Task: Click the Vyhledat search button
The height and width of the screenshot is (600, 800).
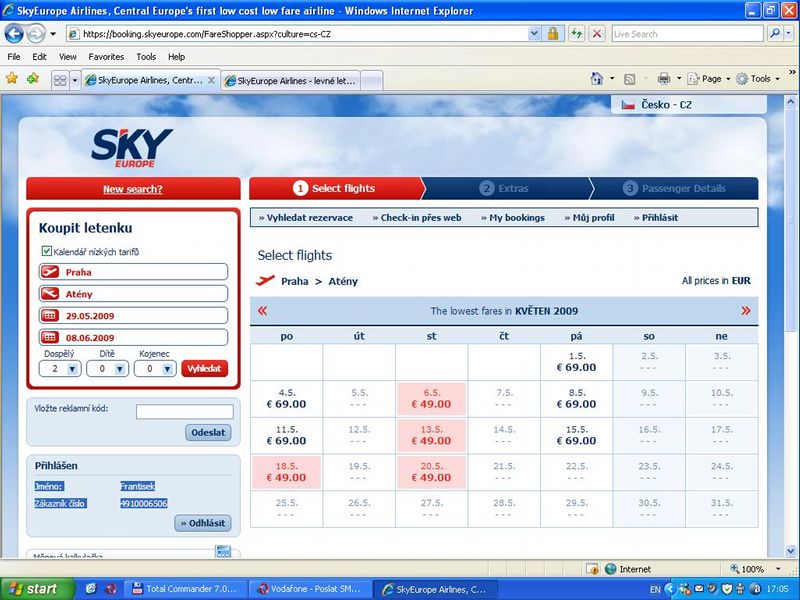Action: [x=205, y=368]
